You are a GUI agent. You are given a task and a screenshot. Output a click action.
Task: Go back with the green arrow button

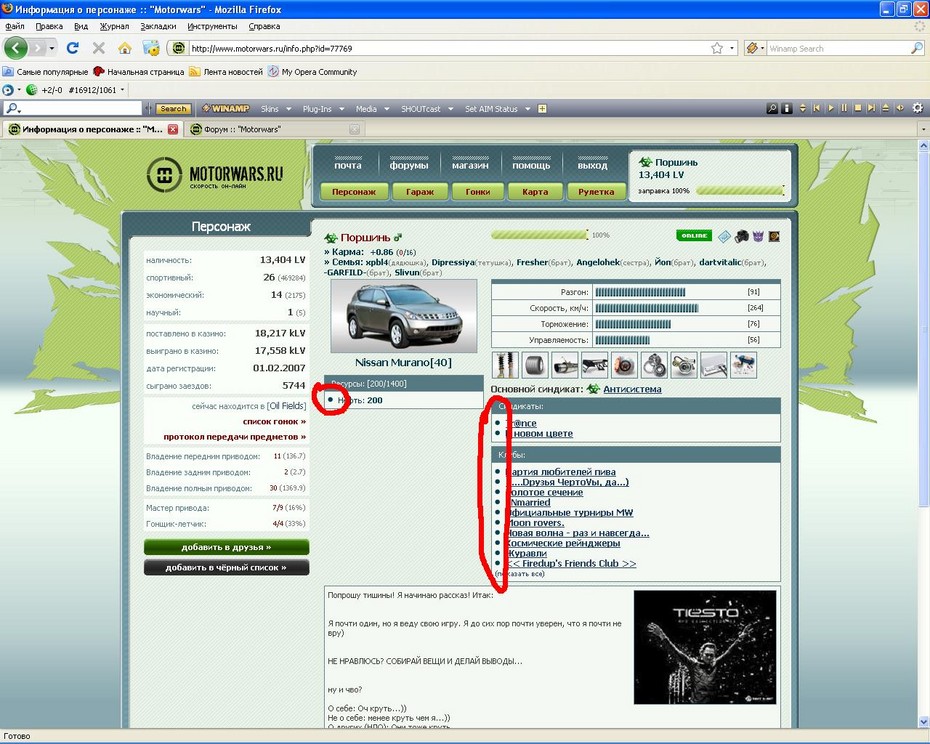pos(16,48)
